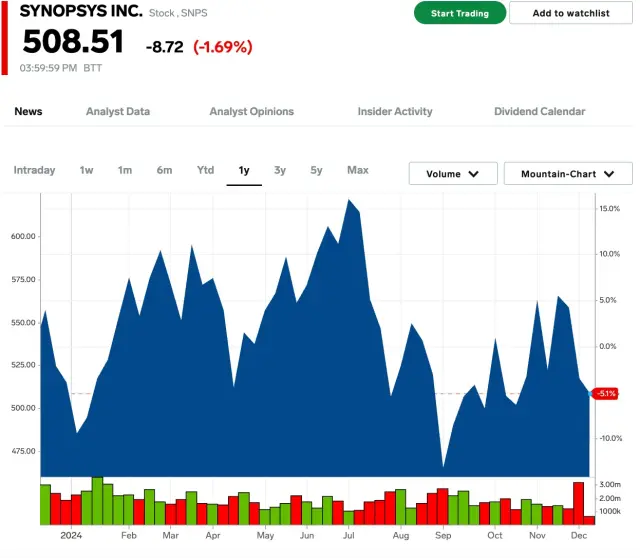Show the 3y price history
This screenshot has width=640, height=558.
point(280,170)
